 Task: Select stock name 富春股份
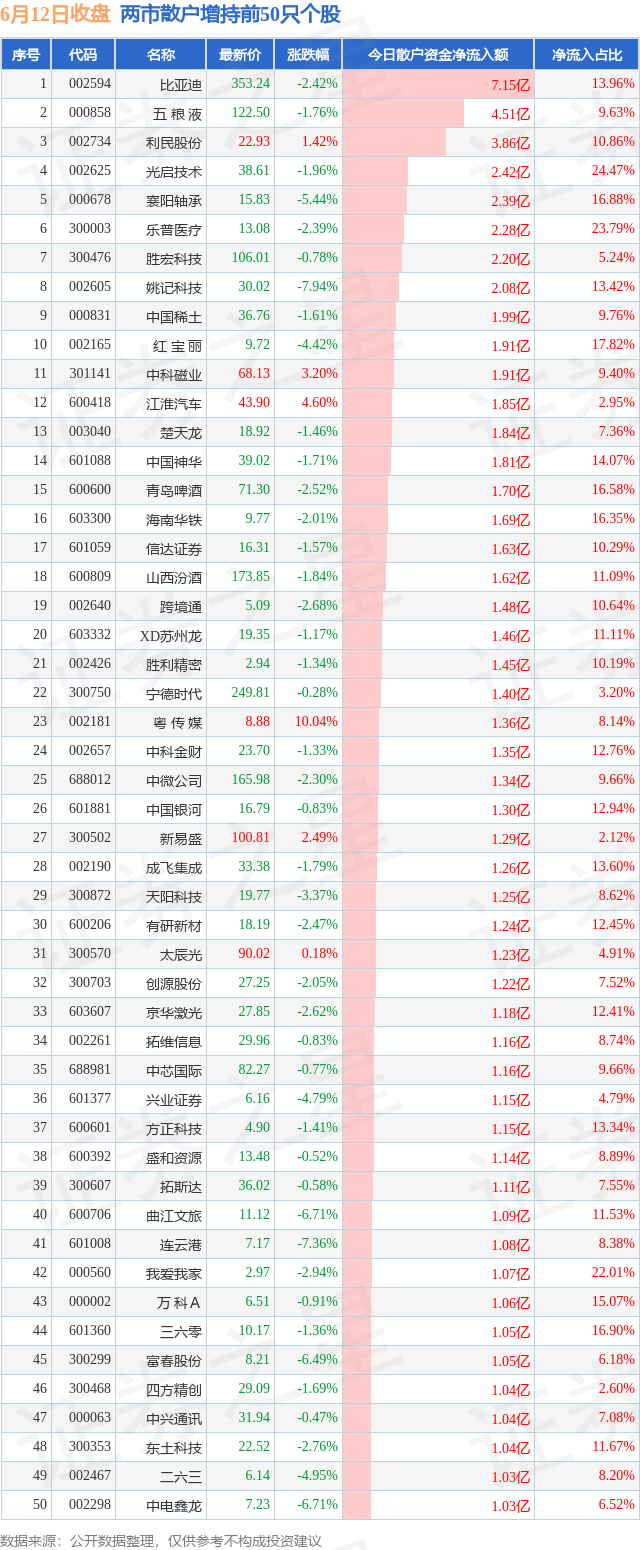click(174, 1360)
